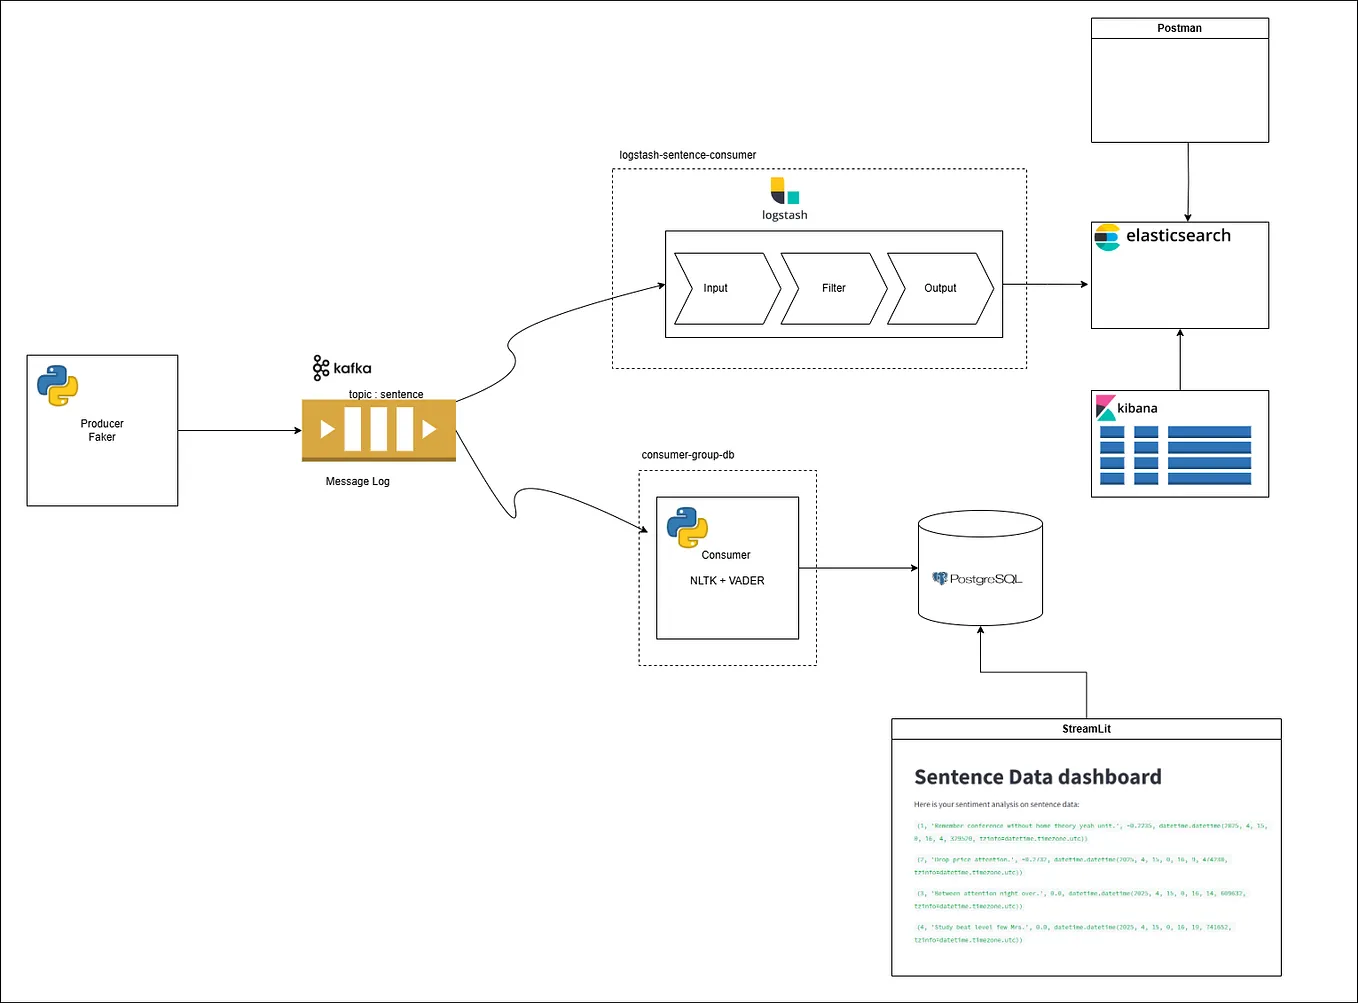Toggle the Input stage chevron in Logstash
Image resolution: width=1358 pixels, height=1003 pixels.
click(715, 288)
